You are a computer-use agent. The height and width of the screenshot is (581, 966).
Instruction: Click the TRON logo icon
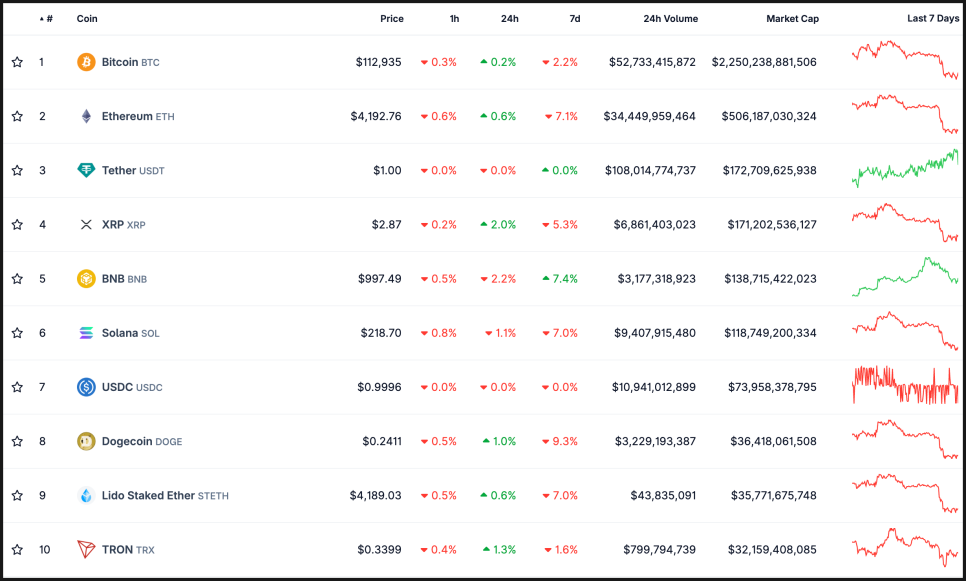tap(86, 550)
